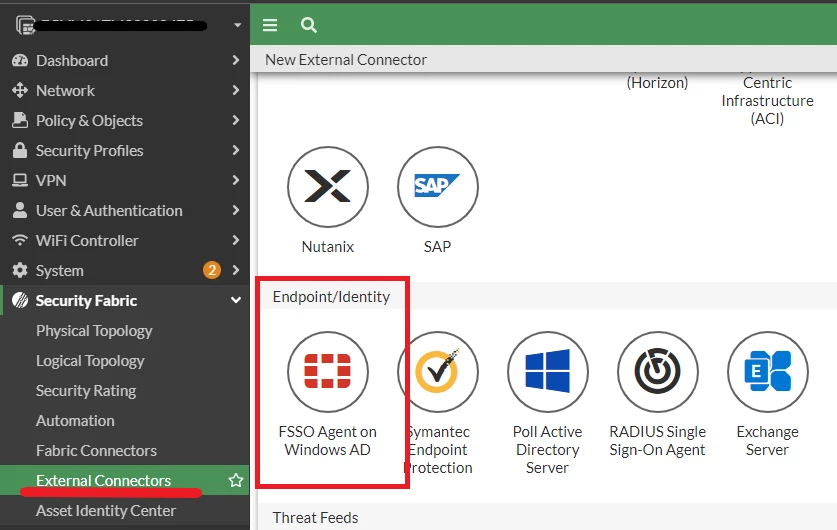Open the hamburger menu toggle
This screenshot has width=837, height=530.
pos(270,25)
